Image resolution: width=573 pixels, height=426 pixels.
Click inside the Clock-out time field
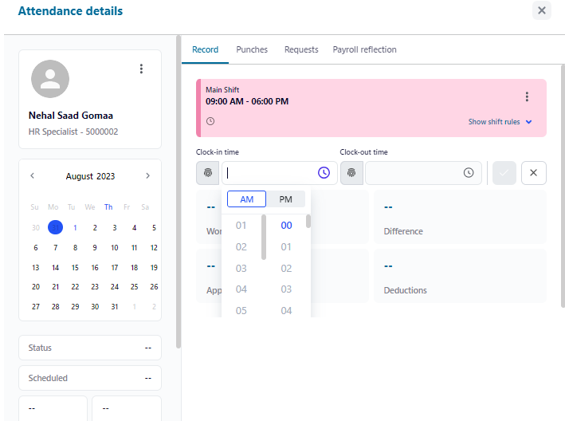click(x=414, y=173)
